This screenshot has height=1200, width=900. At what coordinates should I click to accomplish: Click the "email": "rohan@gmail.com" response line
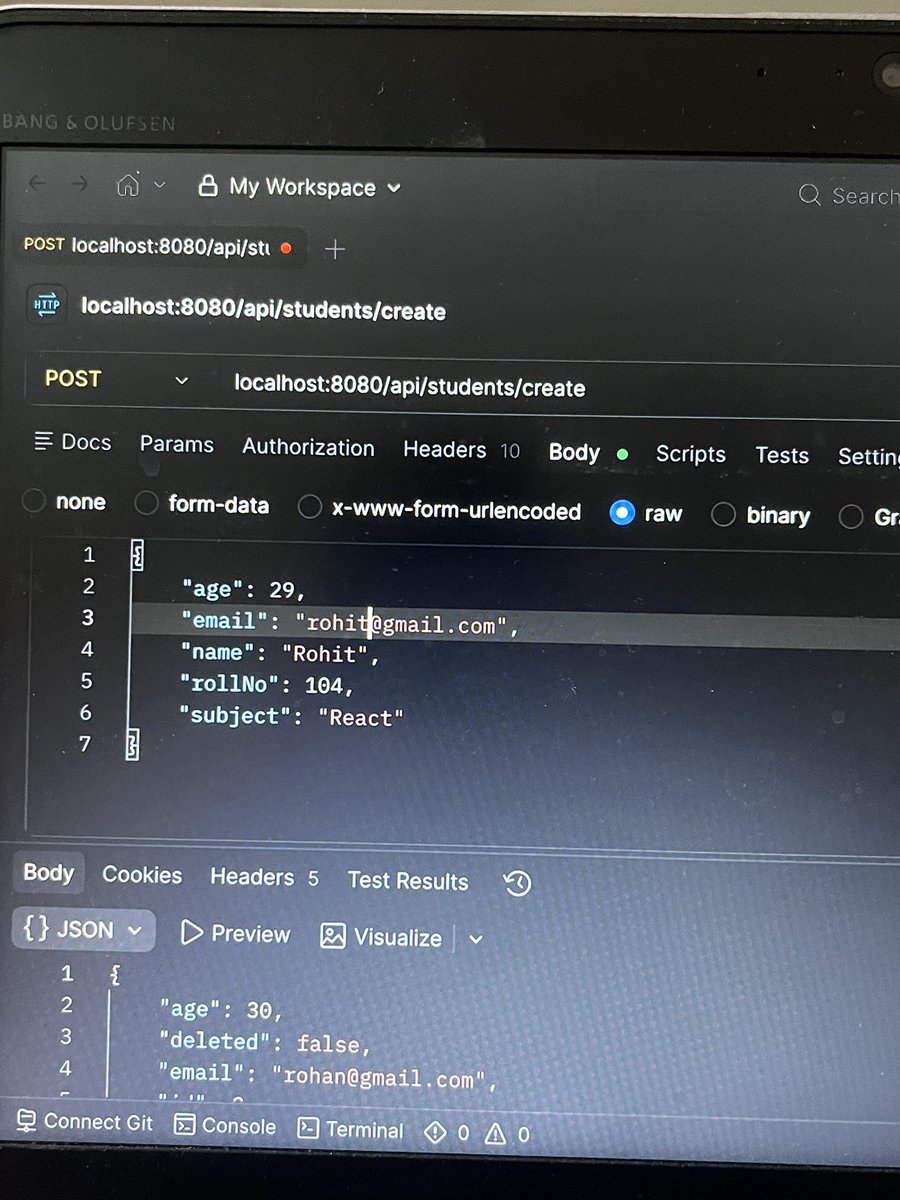(x=328, y=1077)
